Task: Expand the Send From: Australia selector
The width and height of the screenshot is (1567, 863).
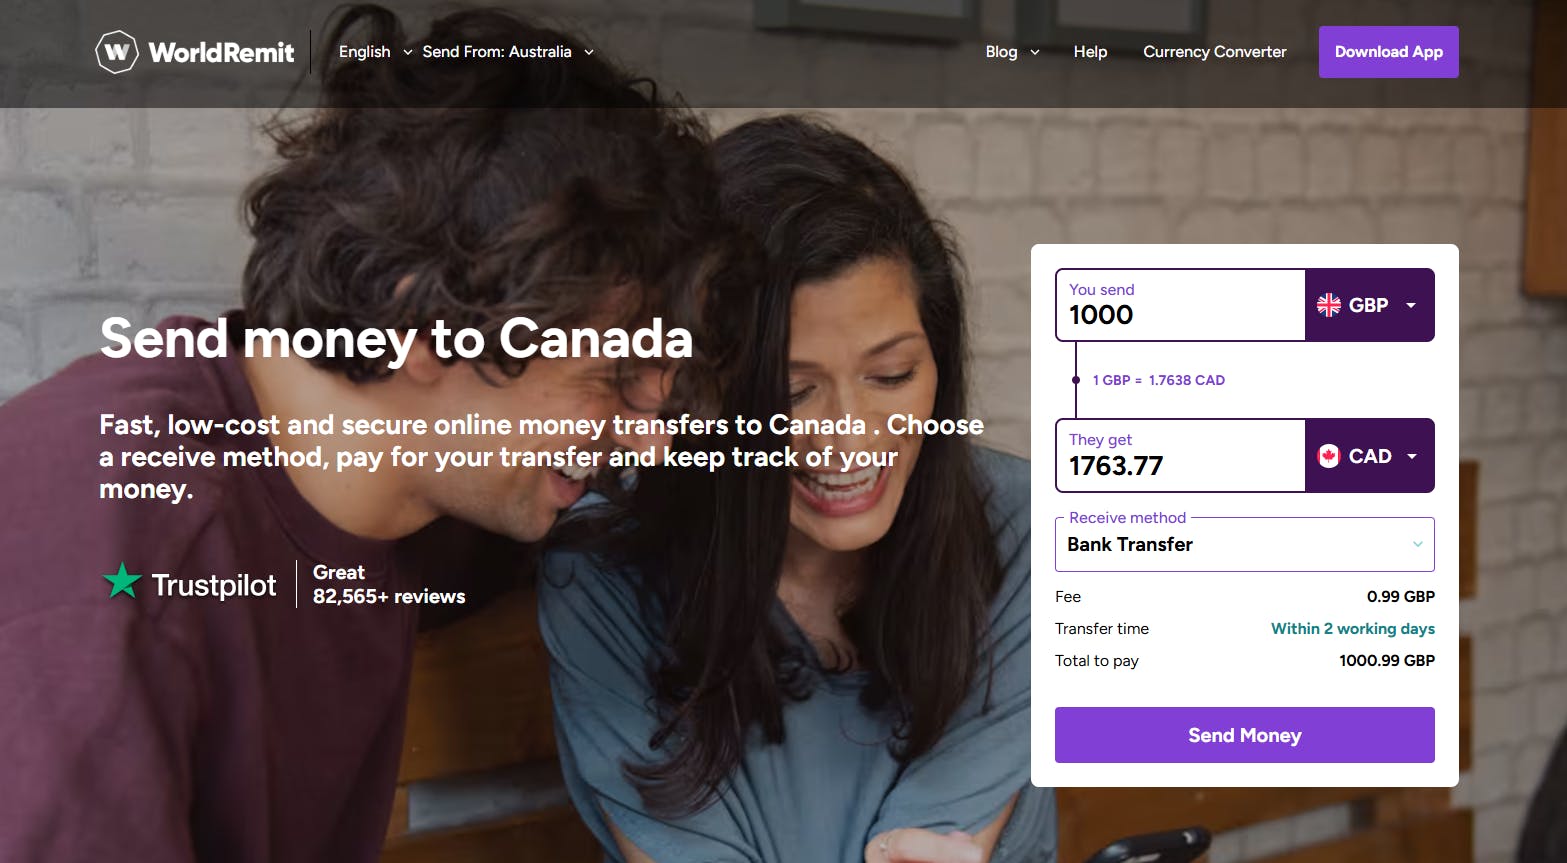Action: [508, 52]
